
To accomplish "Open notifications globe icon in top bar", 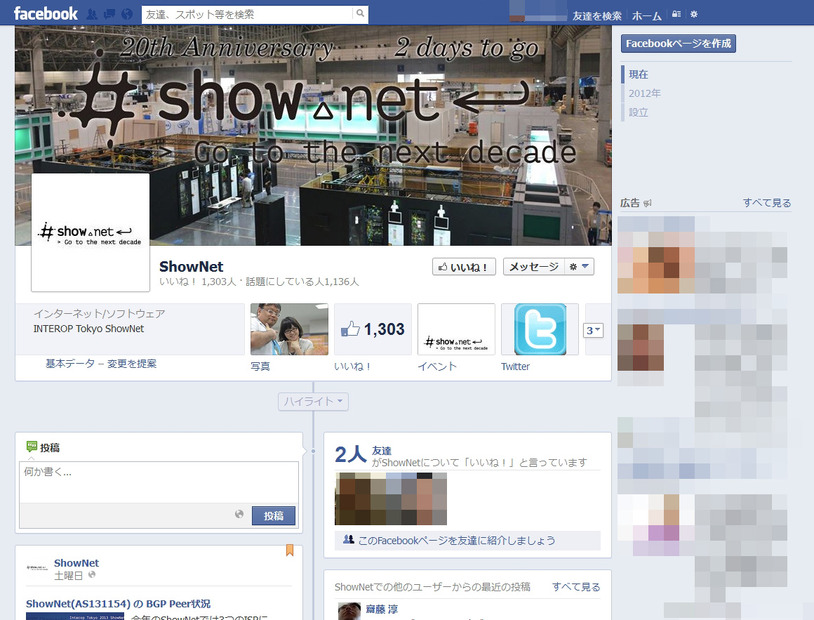I will click(x=127, y=14).
